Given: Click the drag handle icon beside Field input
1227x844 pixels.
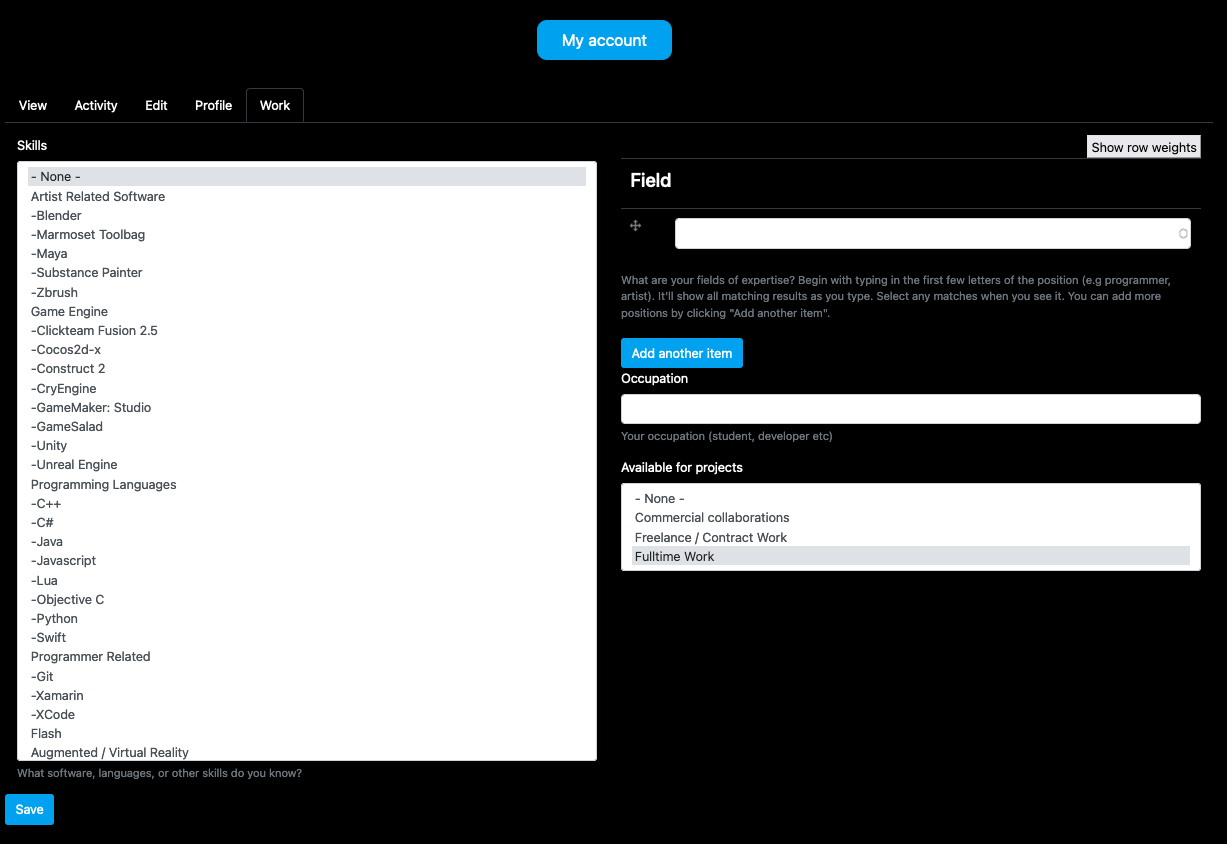Looking at the screenshot, I should point(635,226).
